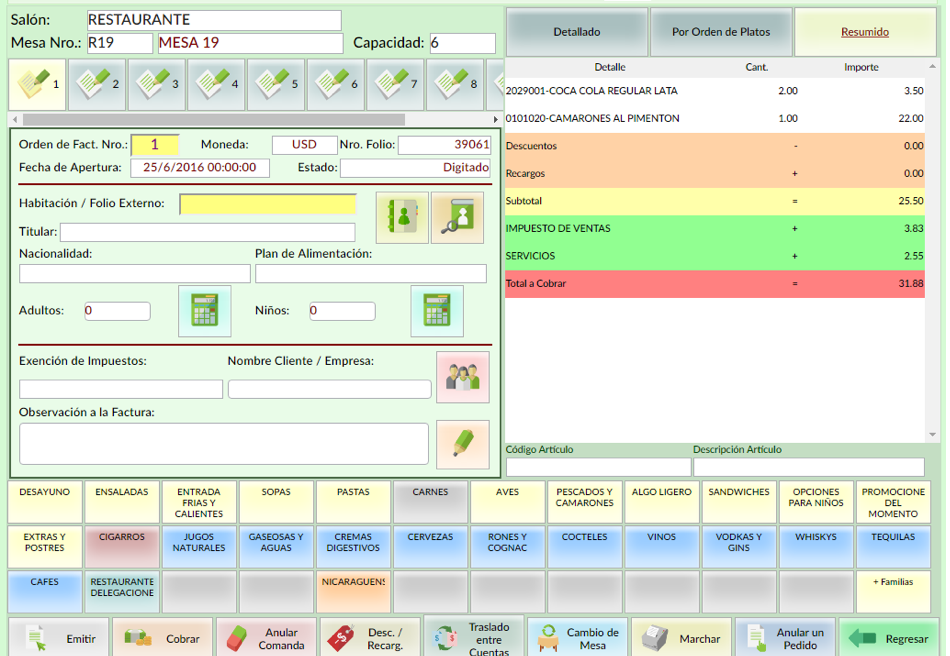The image size is (950, 656).
Task: Open the calculator next to Niños
Action: pyautogui.click(x=437, y=311)
